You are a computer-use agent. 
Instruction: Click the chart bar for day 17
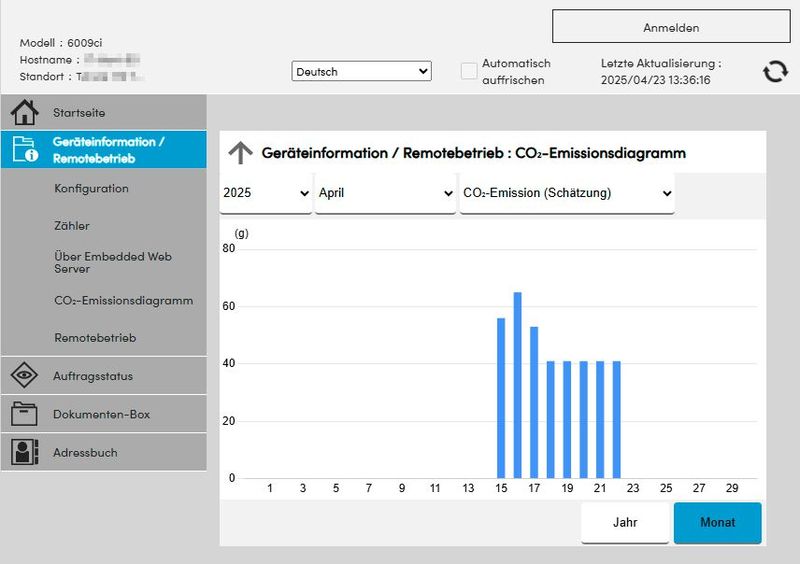(534, 402)
